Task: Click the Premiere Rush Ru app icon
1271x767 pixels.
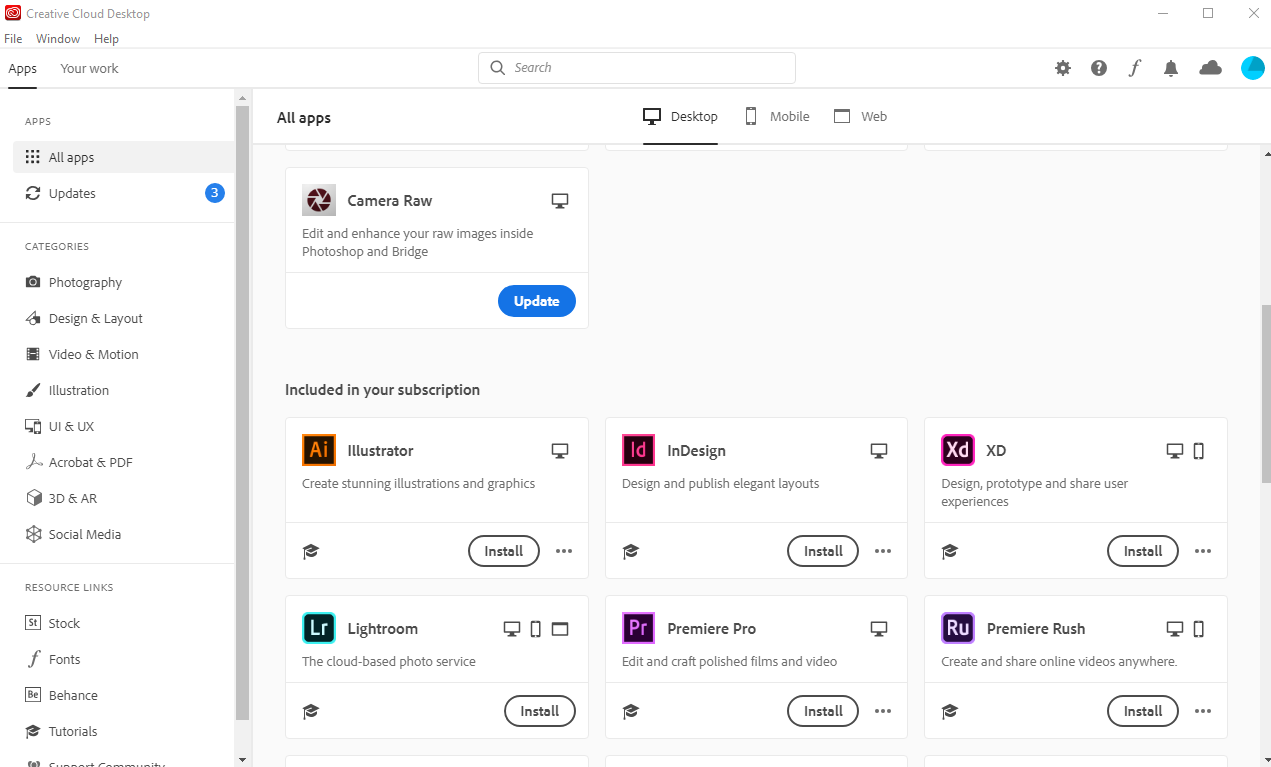Action: coord(958,628)
